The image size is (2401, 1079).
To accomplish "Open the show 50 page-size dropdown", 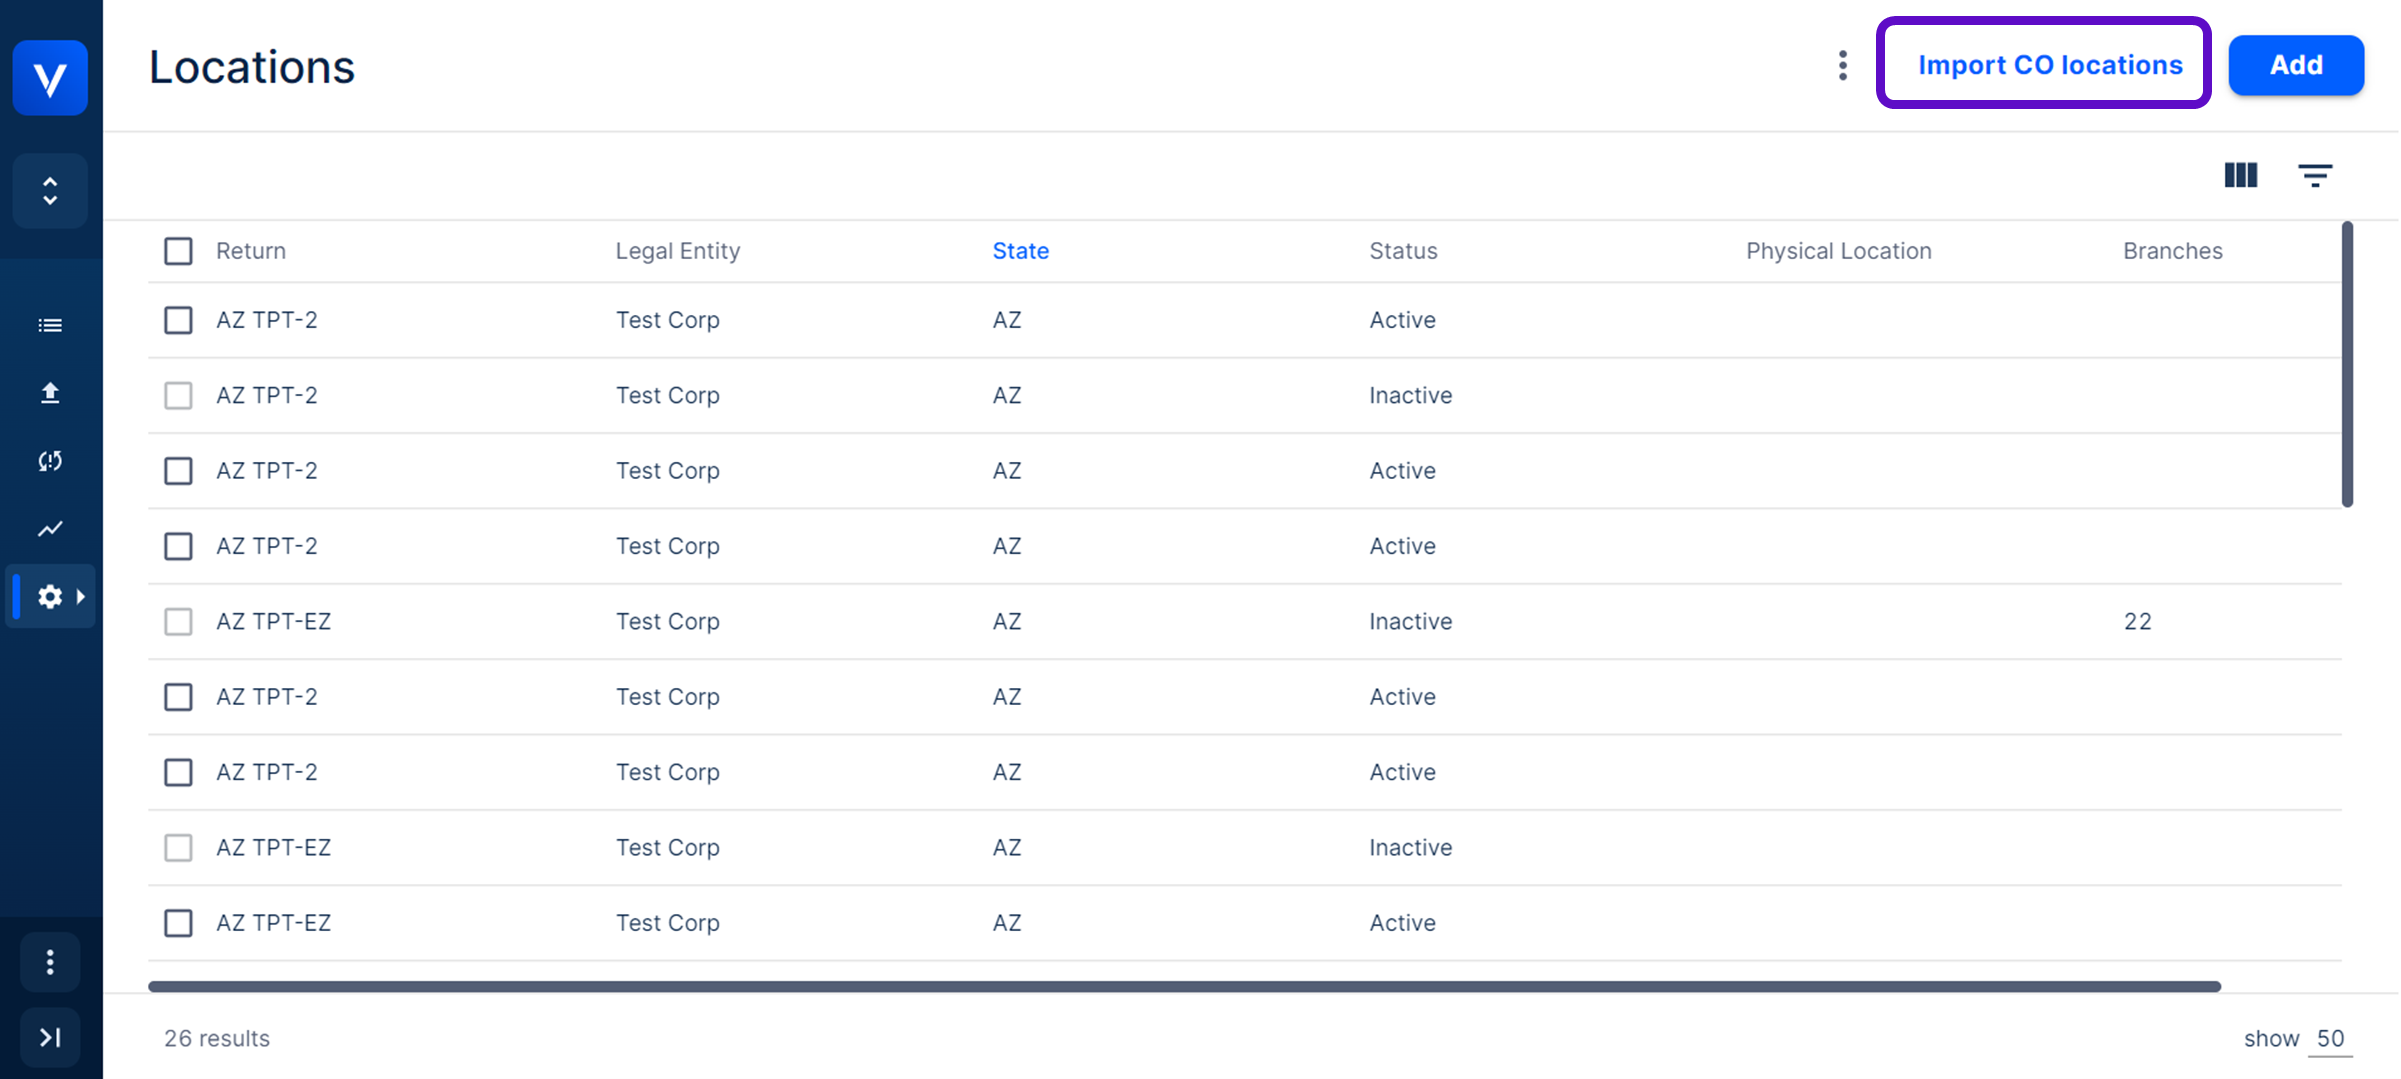I will point(2330,1038).
